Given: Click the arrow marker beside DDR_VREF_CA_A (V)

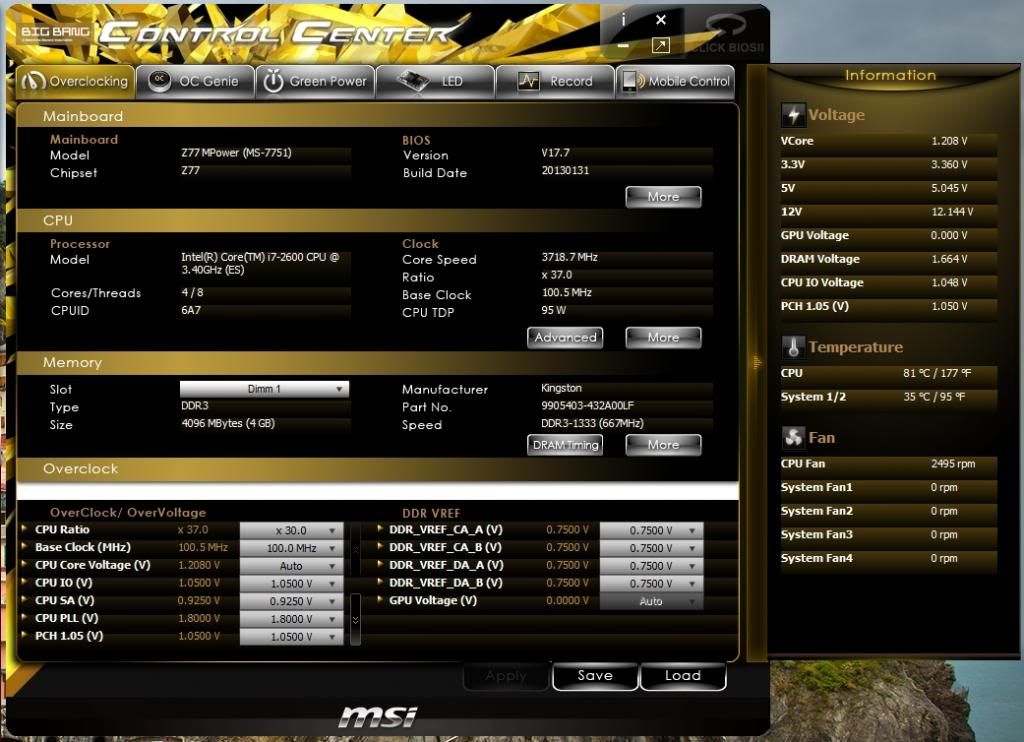Looking at the screenshot, I should coord(379,528).
